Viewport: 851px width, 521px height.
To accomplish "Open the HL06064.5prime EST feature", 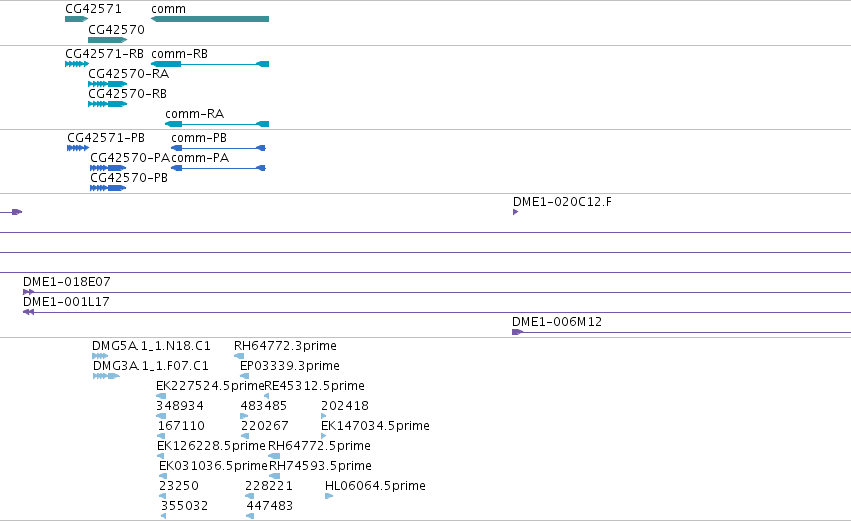I will coord(329,496).
